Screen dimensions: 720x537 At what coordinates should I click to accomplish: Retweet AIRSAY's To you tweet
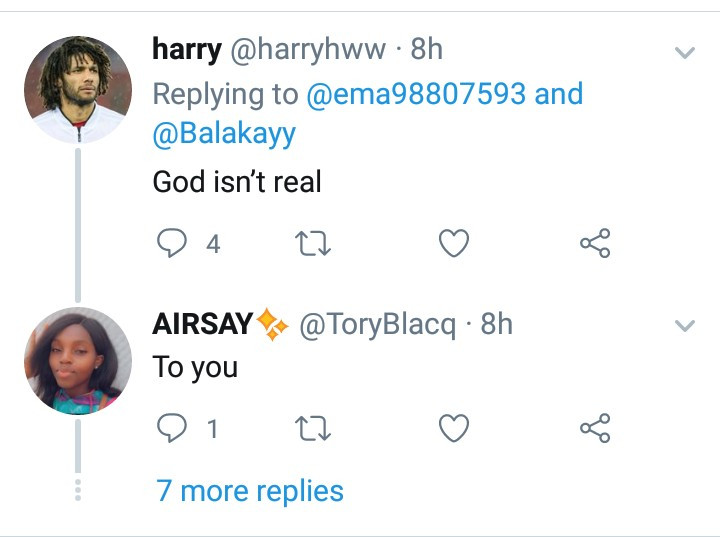click(x=313, y=428)
